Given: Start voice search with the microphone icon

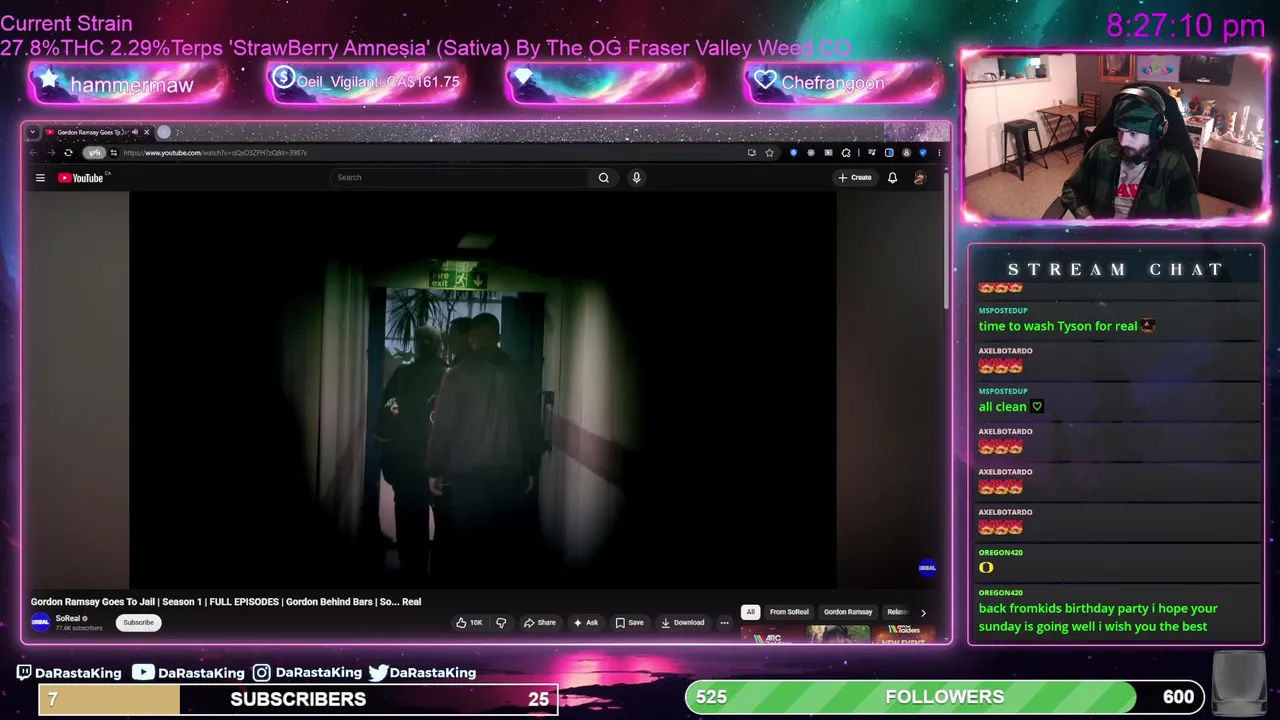Looking at the screenshot, I should coord(636,178).
